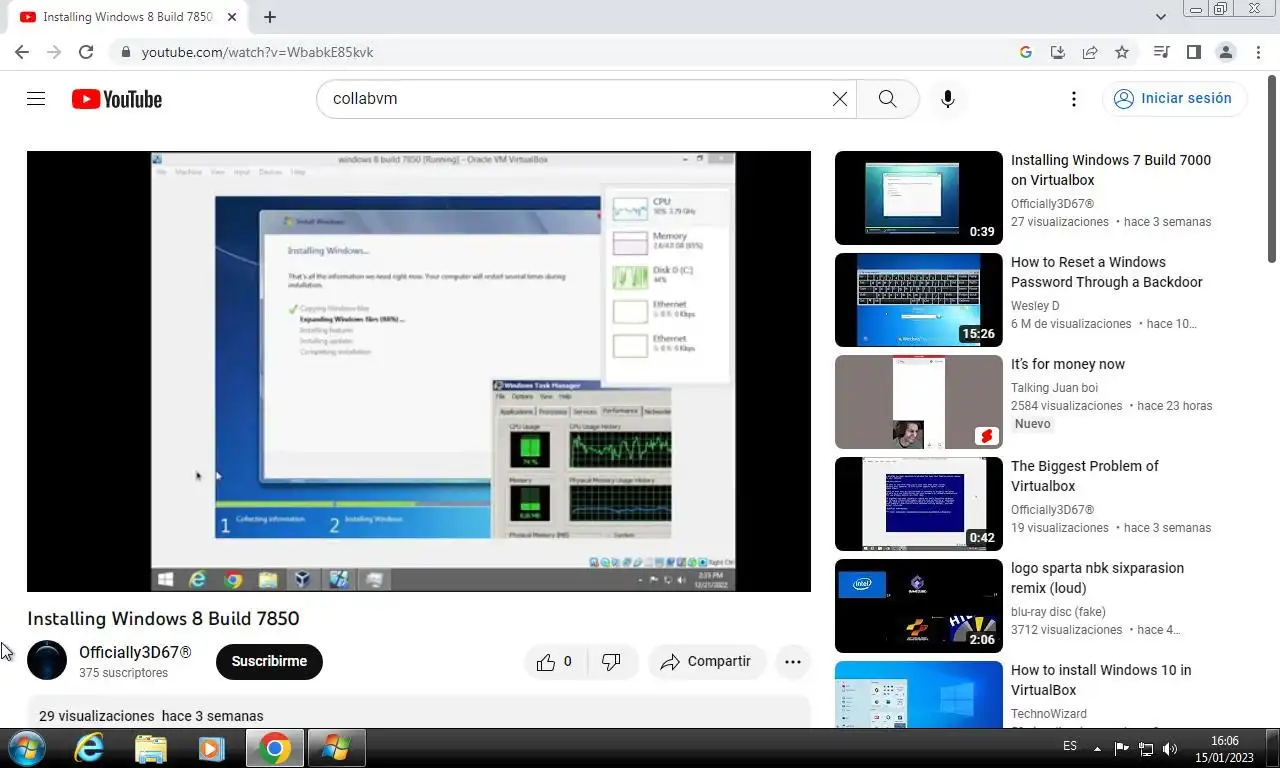This screenshot has width=1280, height=768.
Task: Dislike the video with thumbs down
Action: tap(611, 661)
